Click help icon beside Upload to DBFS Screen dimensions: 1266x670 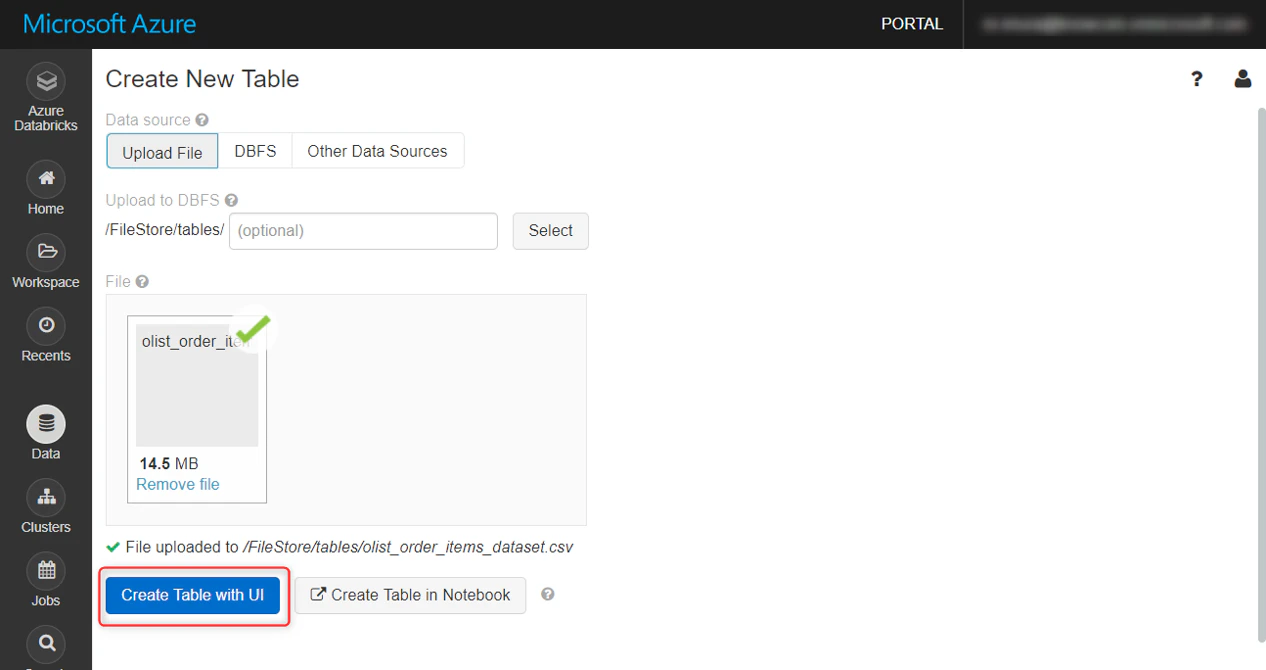click(231, 200)
